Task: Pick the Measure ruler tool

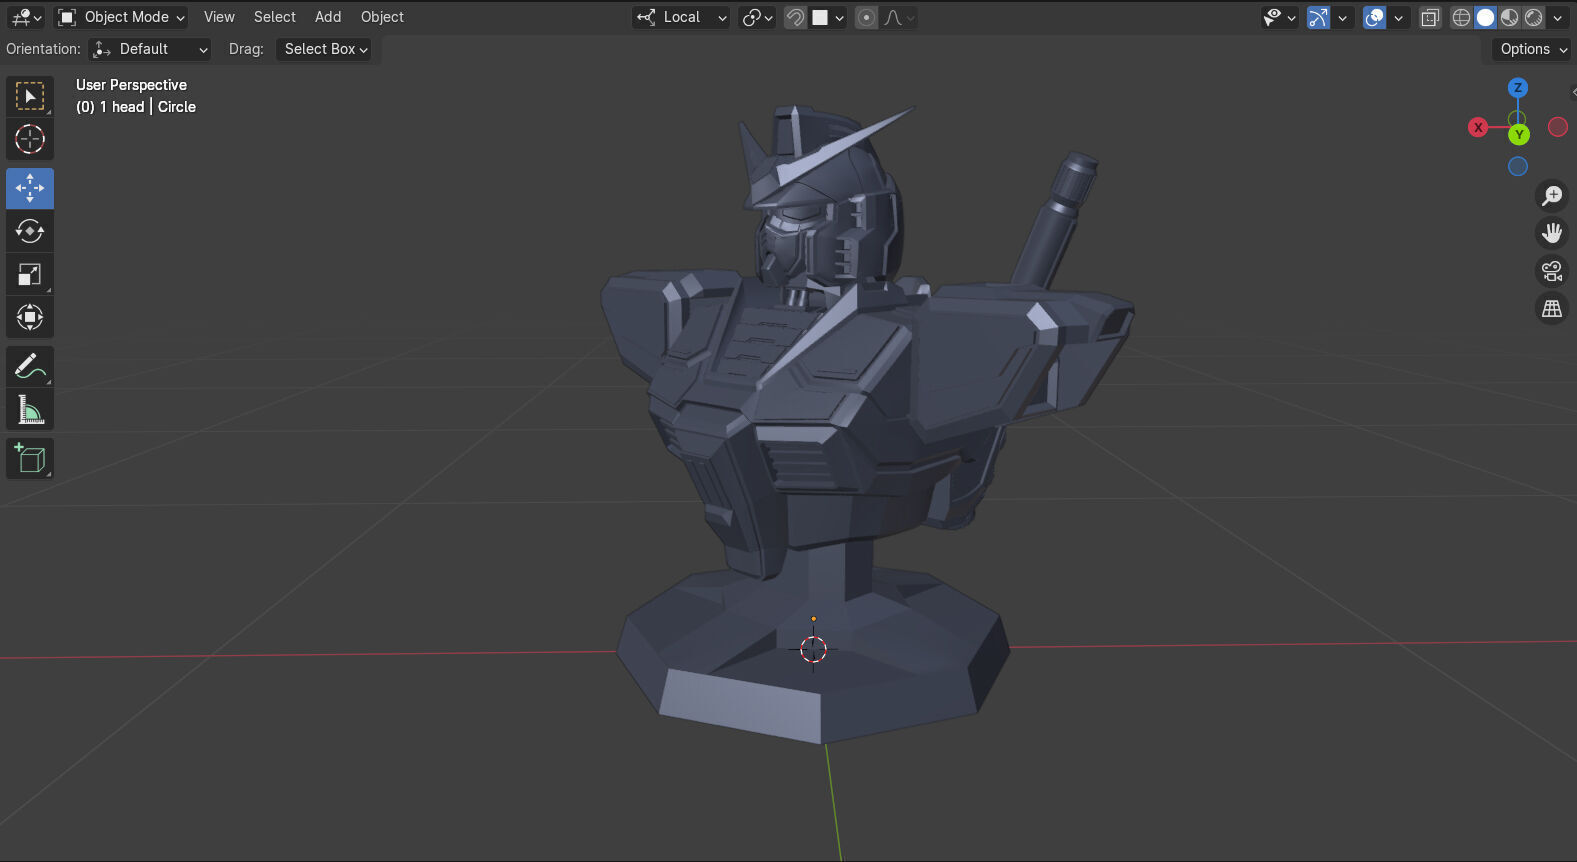Action: [30, 409]
